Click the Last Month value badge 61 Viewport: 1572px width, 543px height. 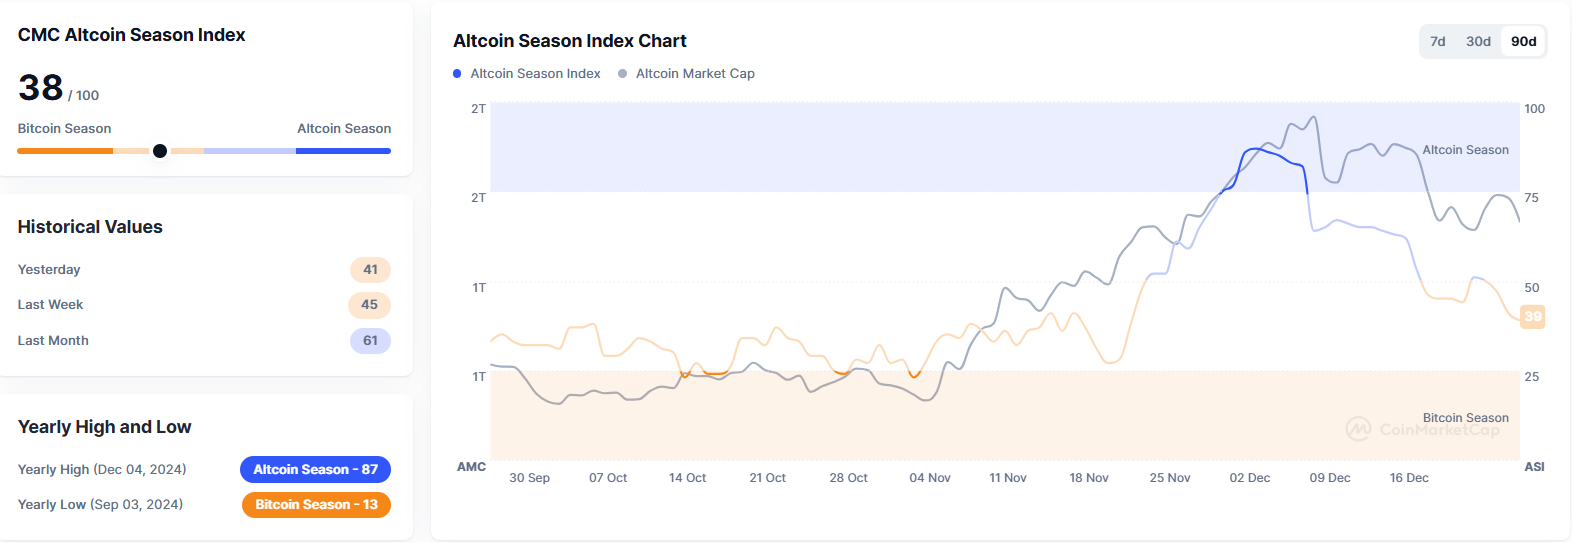[370, 341]
